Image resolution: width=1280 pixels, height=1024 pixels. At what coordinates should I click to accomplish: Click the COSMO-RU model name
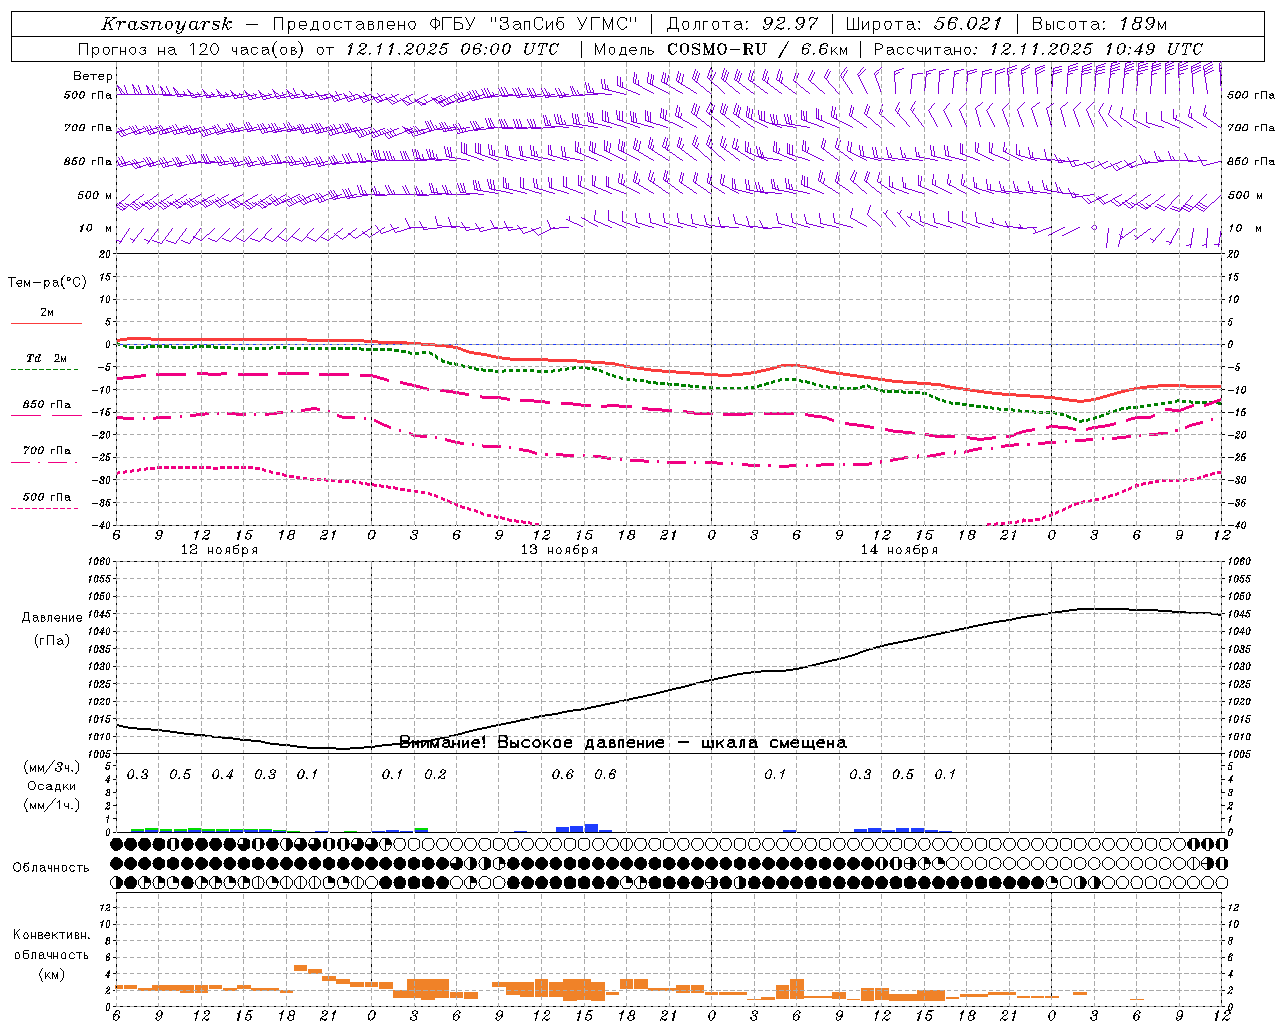tap(716, 49)
